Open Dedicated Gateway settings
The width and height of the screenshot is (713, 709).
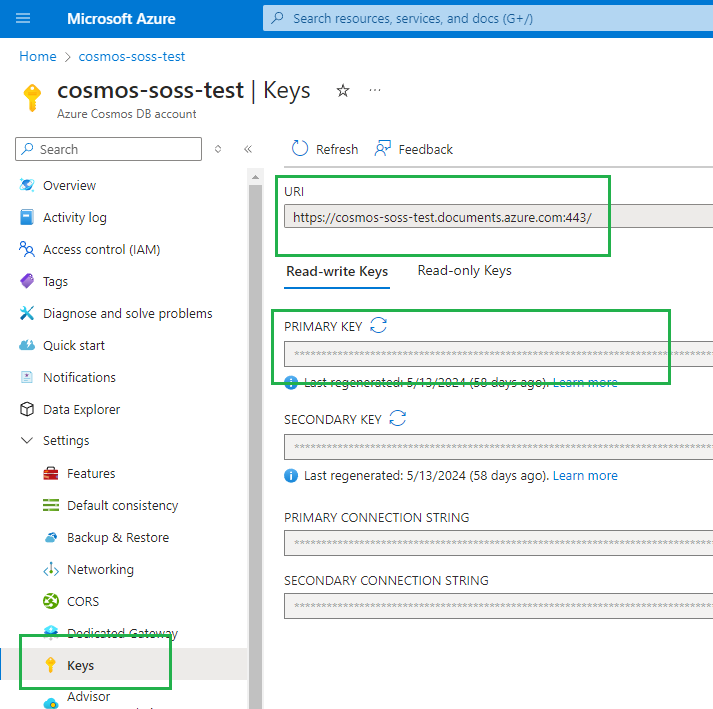(x=122, y=633)
